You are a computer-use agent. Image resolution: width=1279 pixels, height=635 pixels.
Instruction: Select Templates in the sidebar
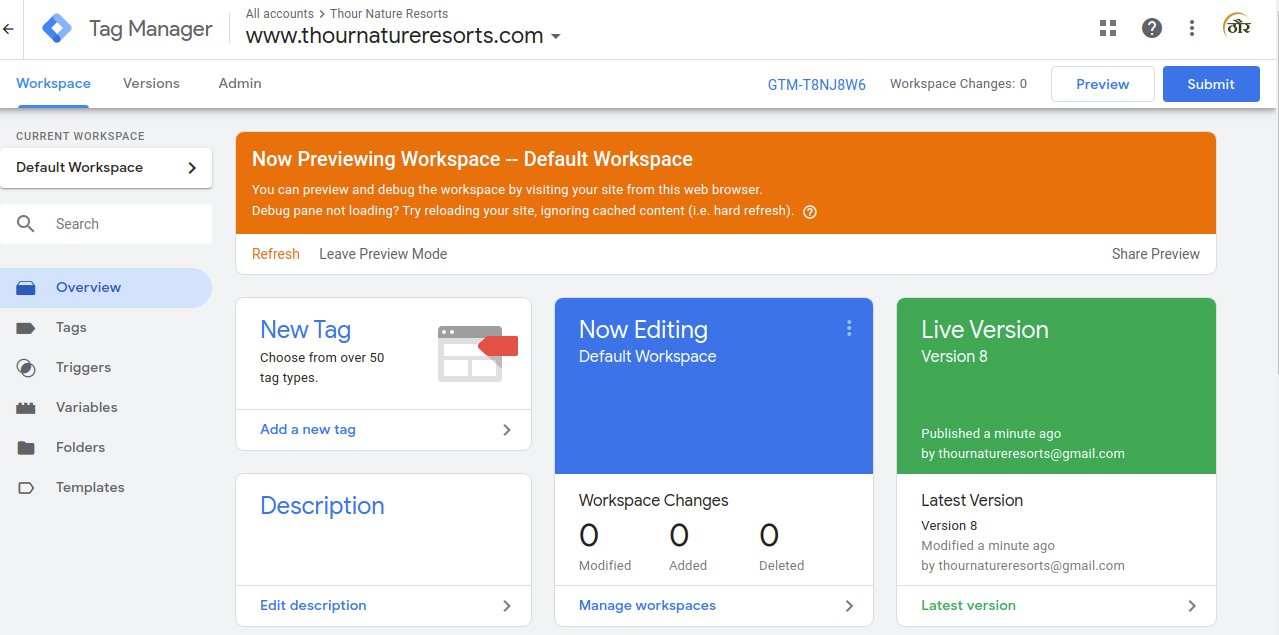pos(106,488)
